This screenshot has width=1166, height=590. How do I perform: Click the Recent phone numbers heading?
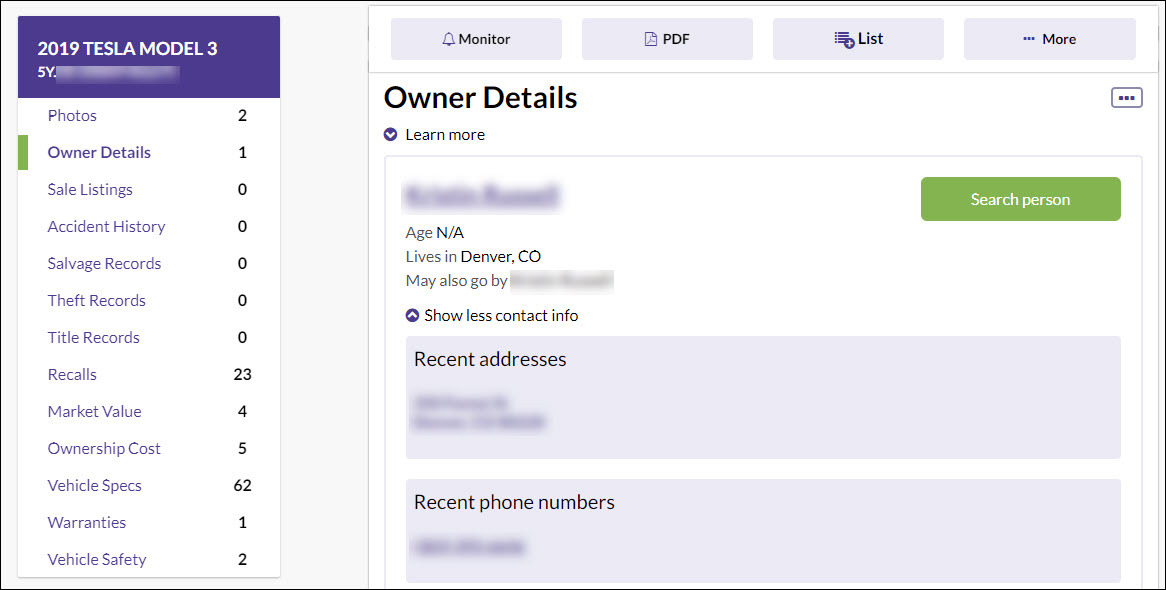tap(514, 502)
